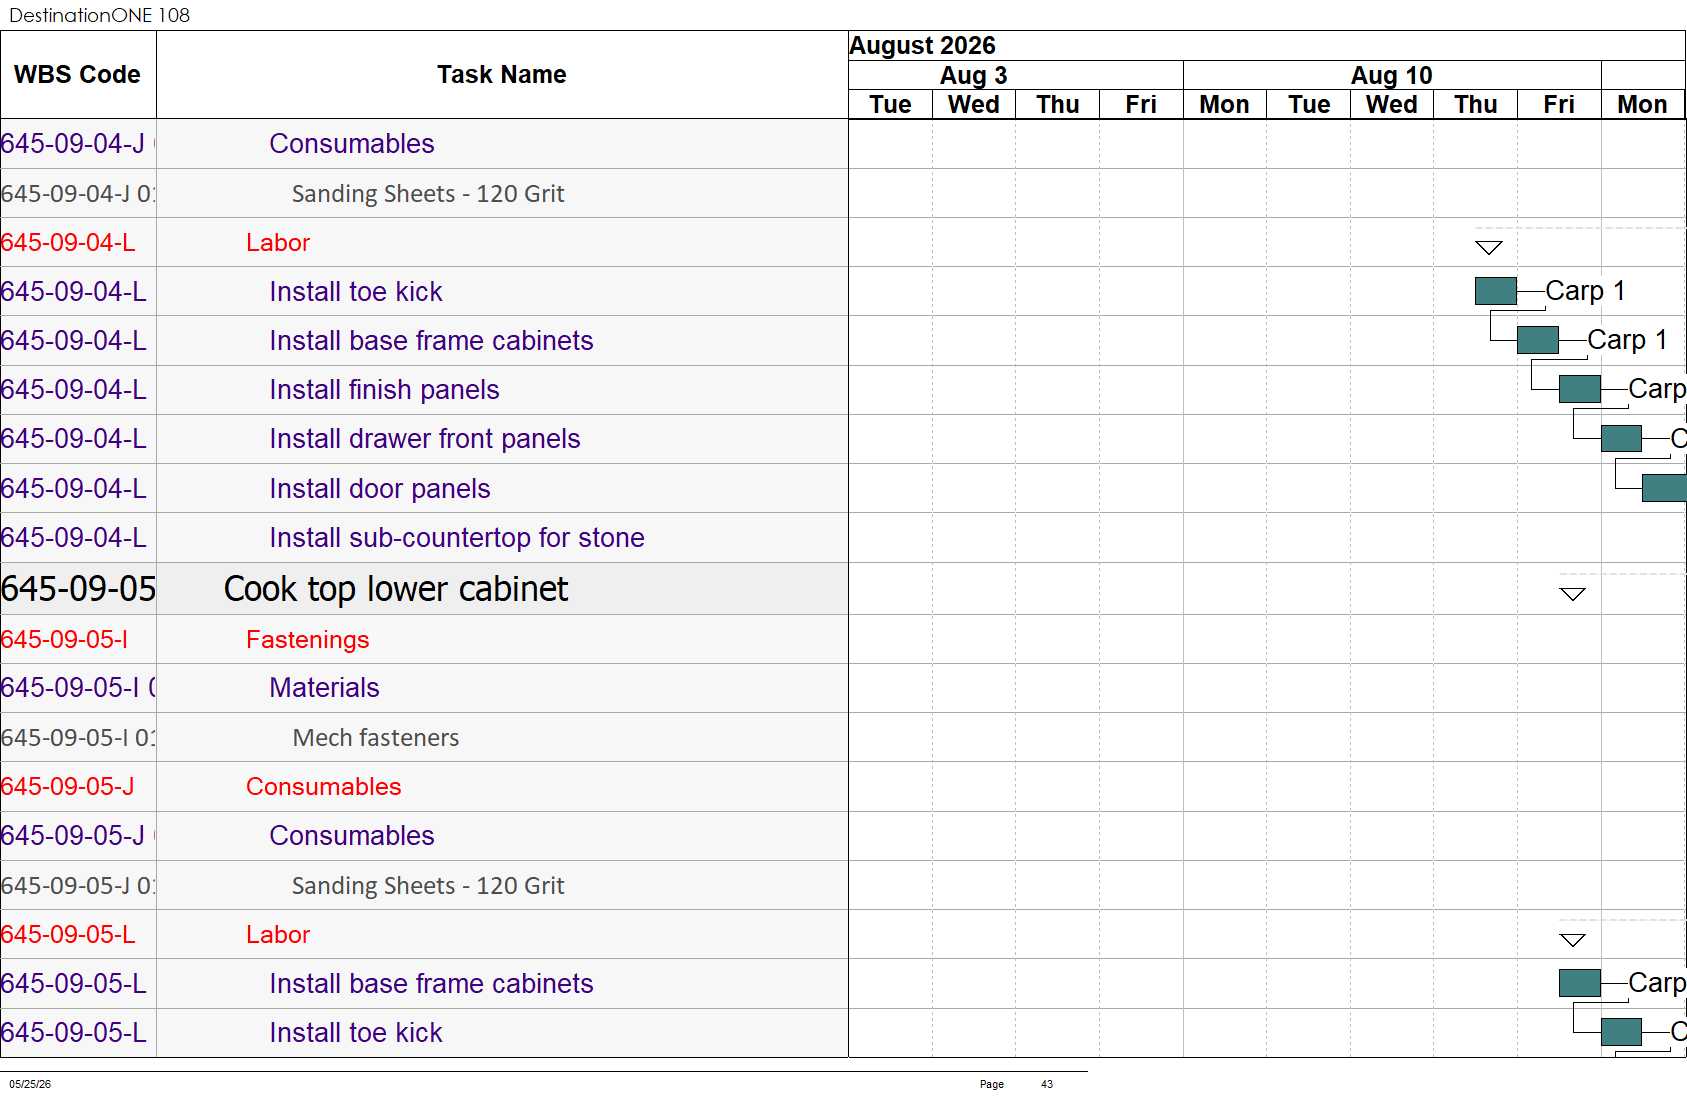Click the 645-09-05-L Labor summary triangle marker
The height and width of the screenshot is (1097, 1687).
click(x=1573, y=940)
